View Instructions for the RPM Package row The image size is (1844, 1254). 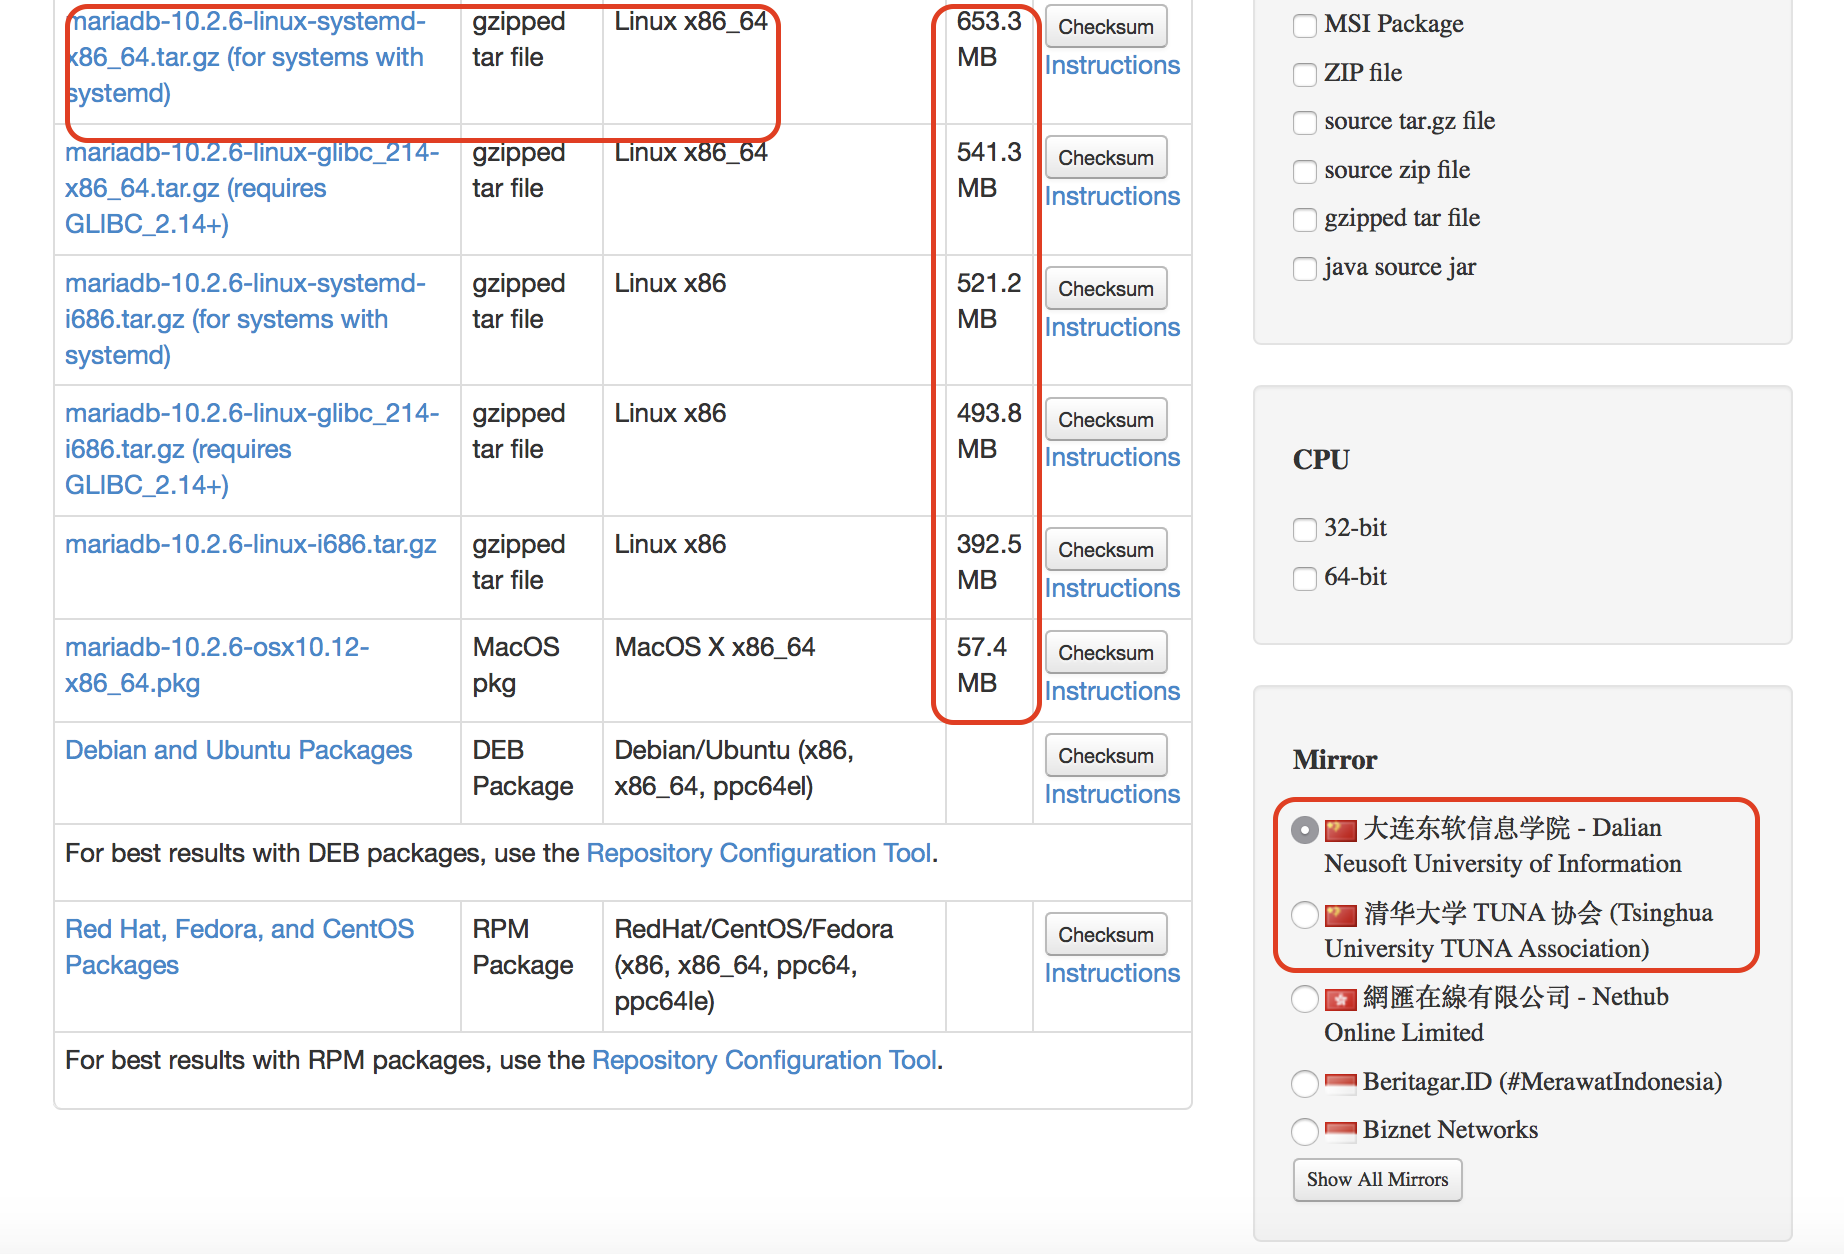pos(1112,974)
